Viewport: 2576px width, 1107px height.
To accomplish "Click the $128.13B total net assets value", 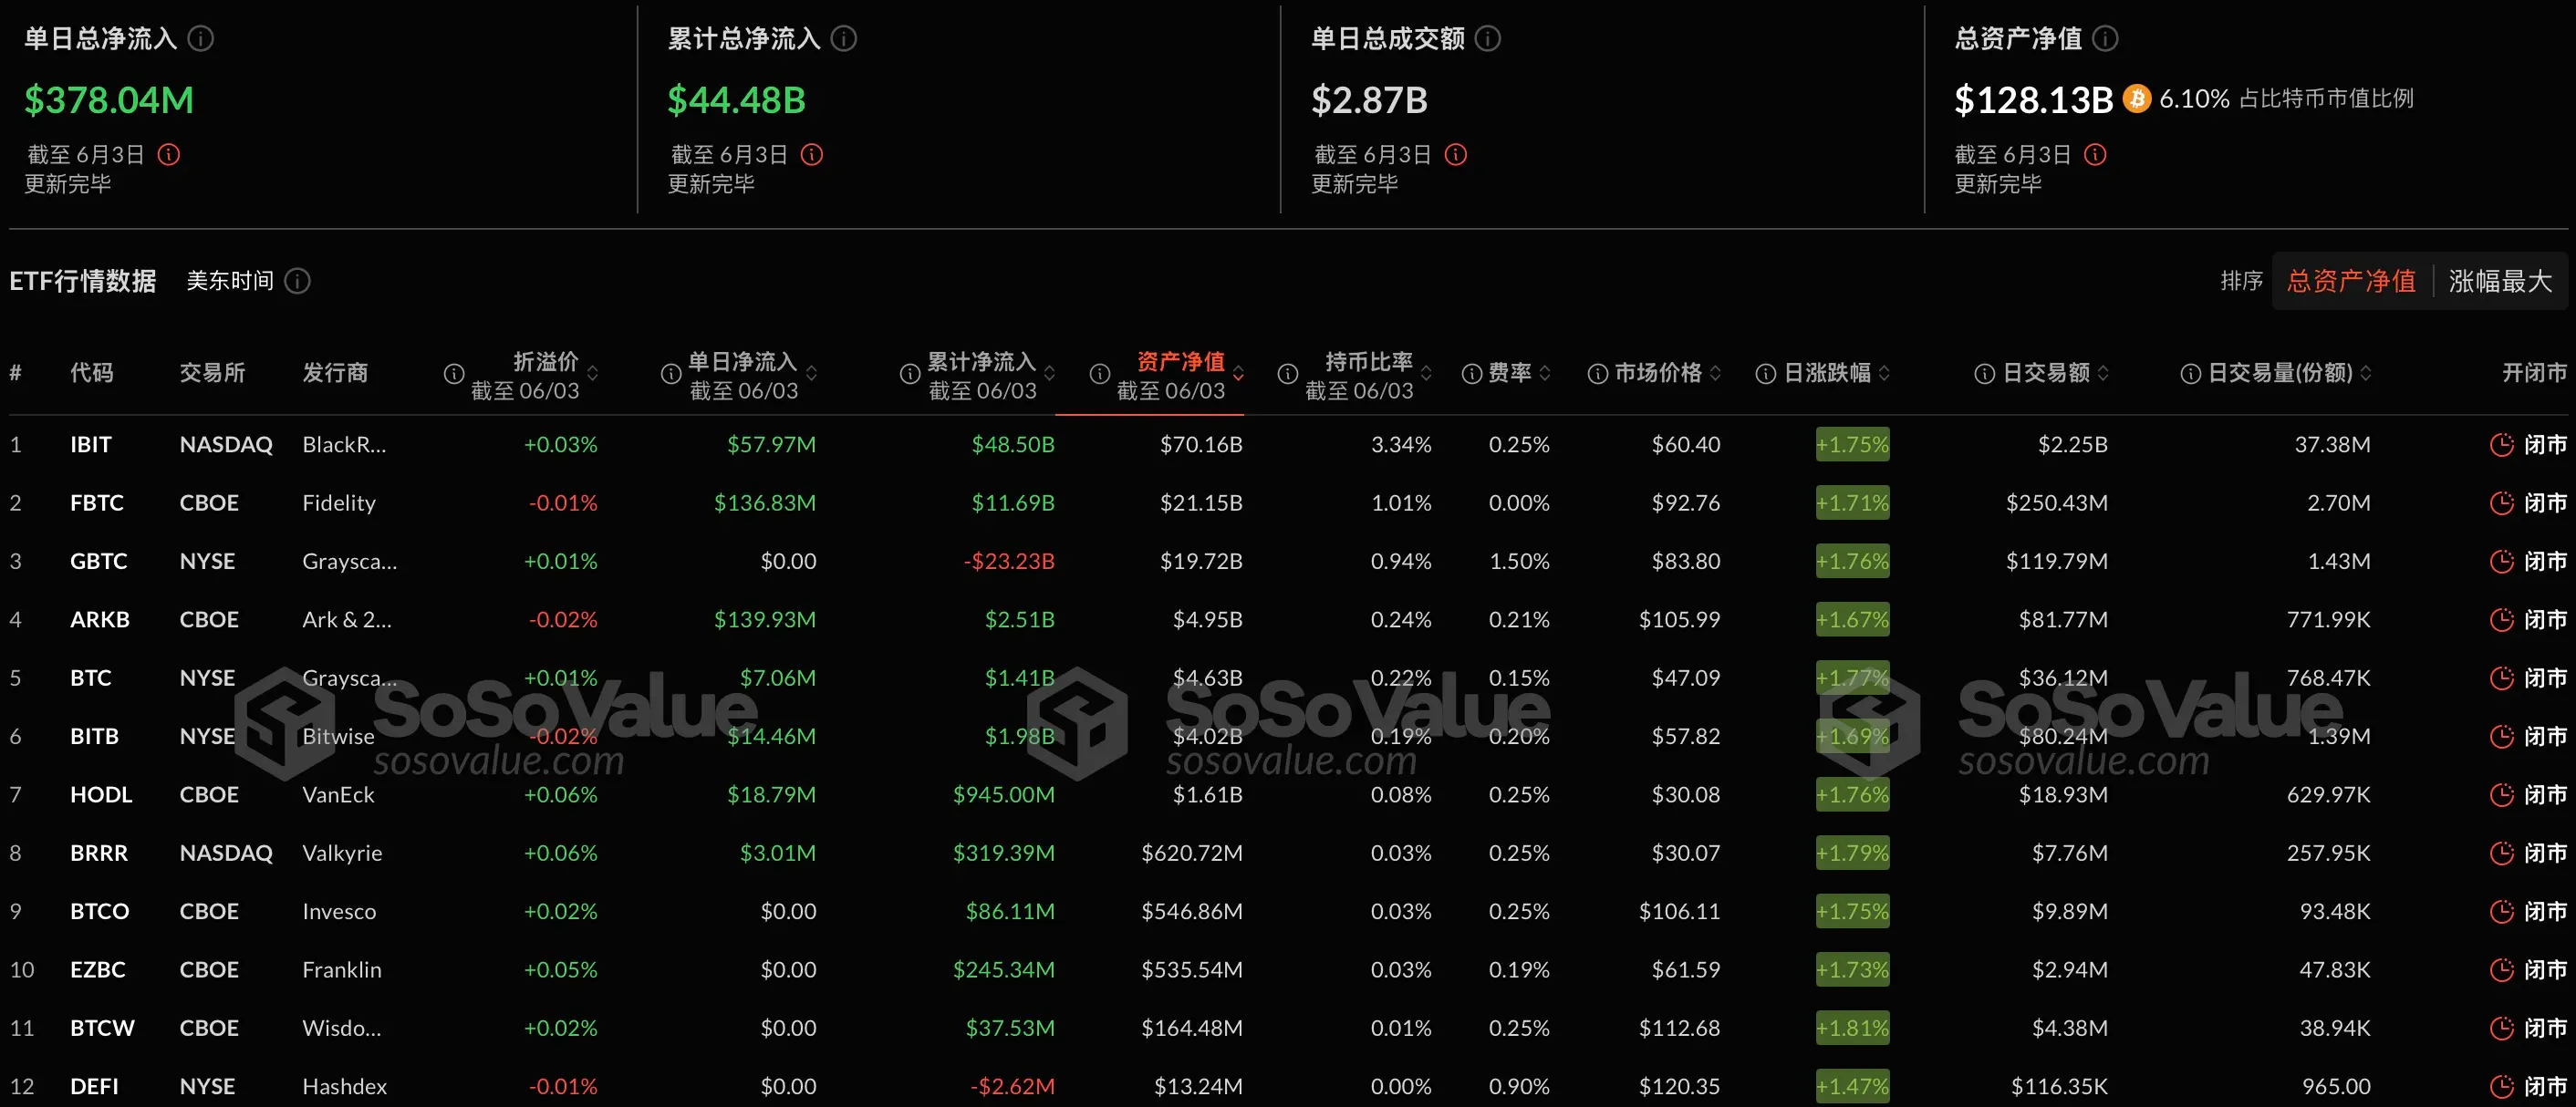I will pyautogui.click(x=2033, y=100).
